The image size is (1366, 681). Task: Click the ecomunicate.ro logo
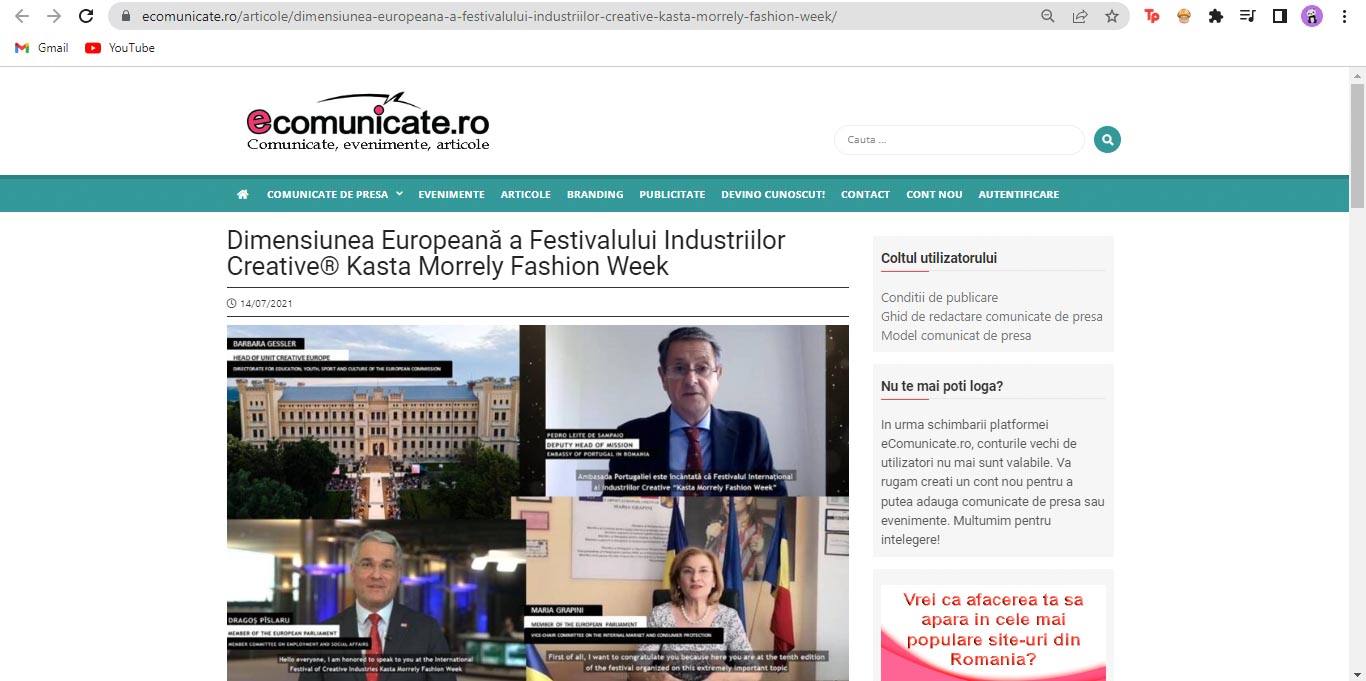(368, 122)
